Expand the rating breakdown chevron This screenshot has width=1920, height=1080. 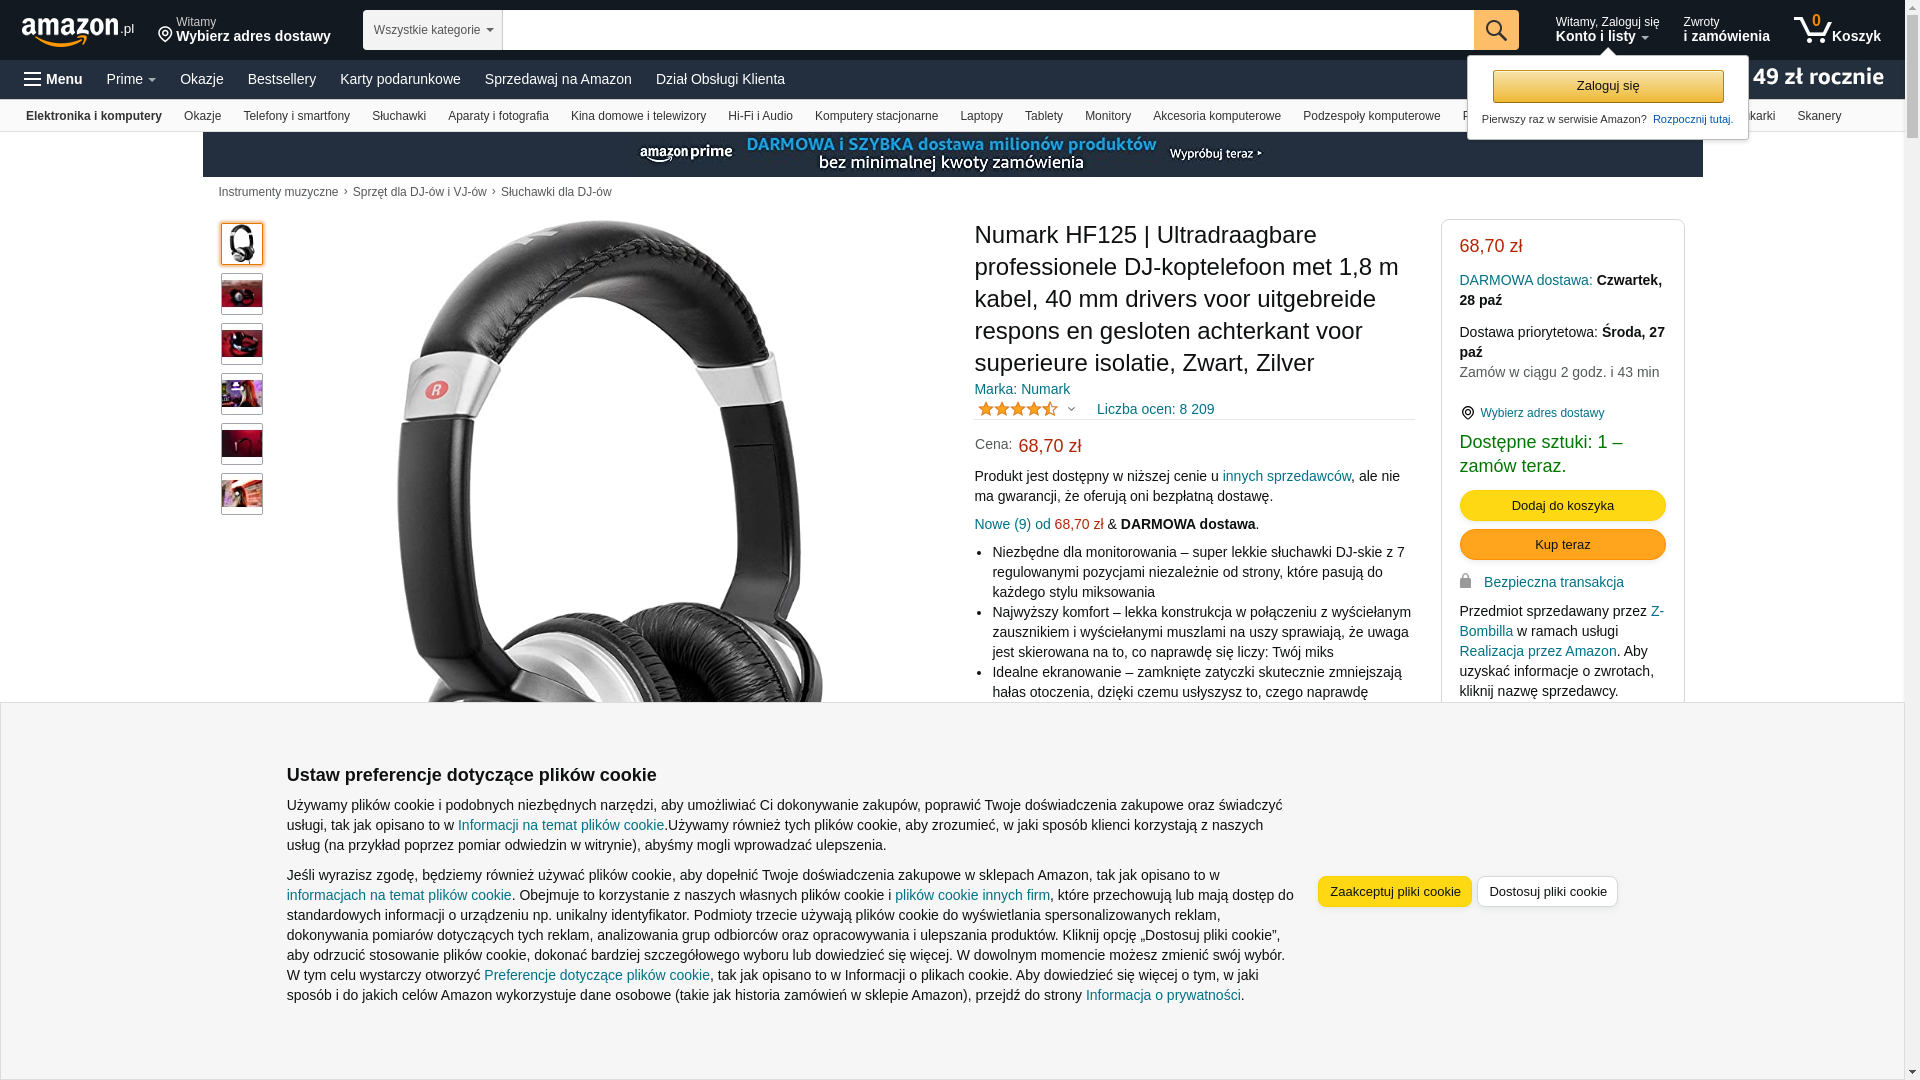pyautogui.click(x=1071, y=409)
